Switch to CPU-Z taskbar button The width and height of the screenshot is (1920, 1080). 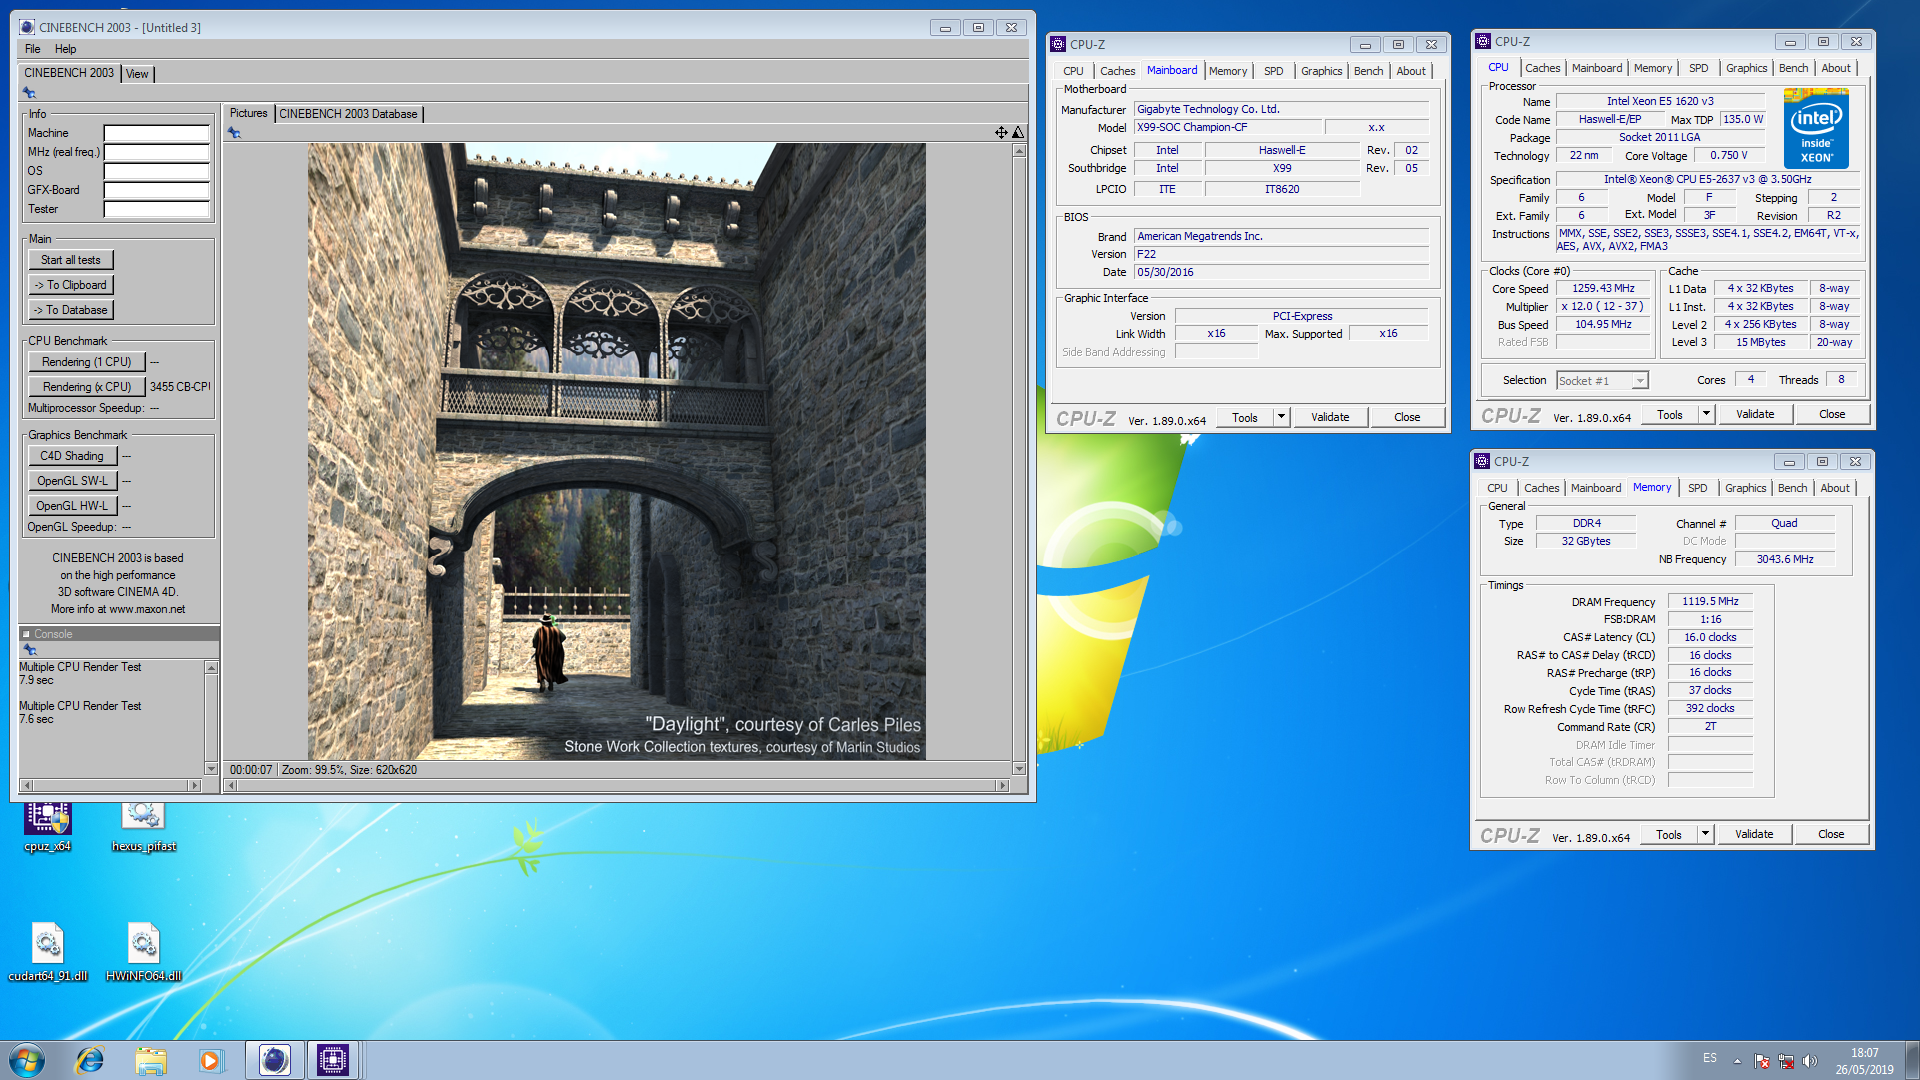tap(333, 1060)
